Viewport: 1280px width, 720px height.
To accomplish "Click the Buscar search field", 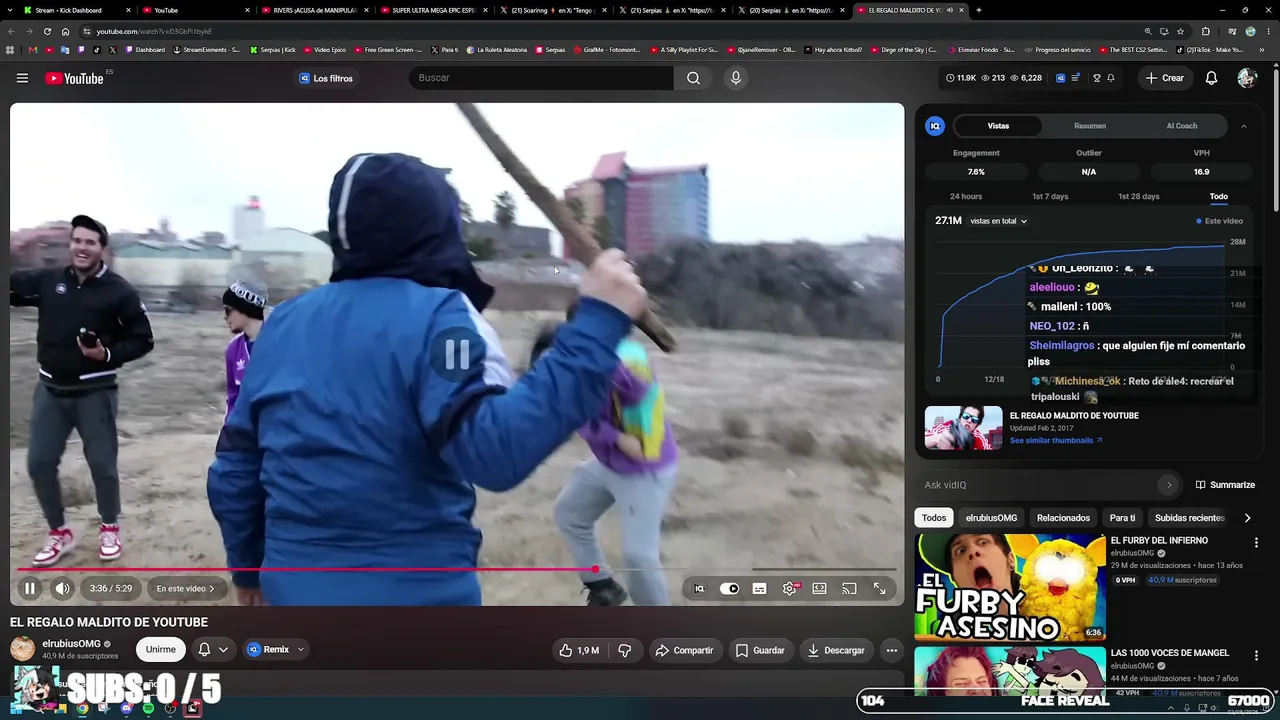I will click(x=541, y=78).
